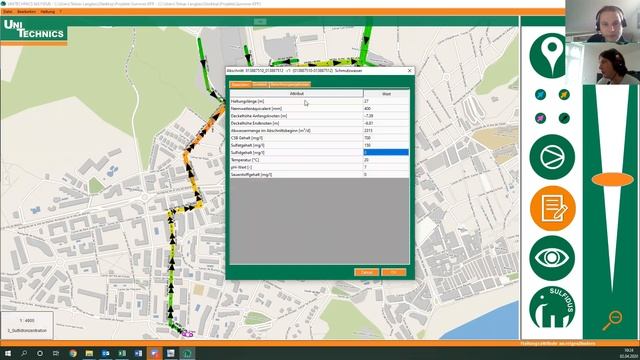Open the Haltung menu
The height and width of the screenshot is (360, 640).
[48, 12]
